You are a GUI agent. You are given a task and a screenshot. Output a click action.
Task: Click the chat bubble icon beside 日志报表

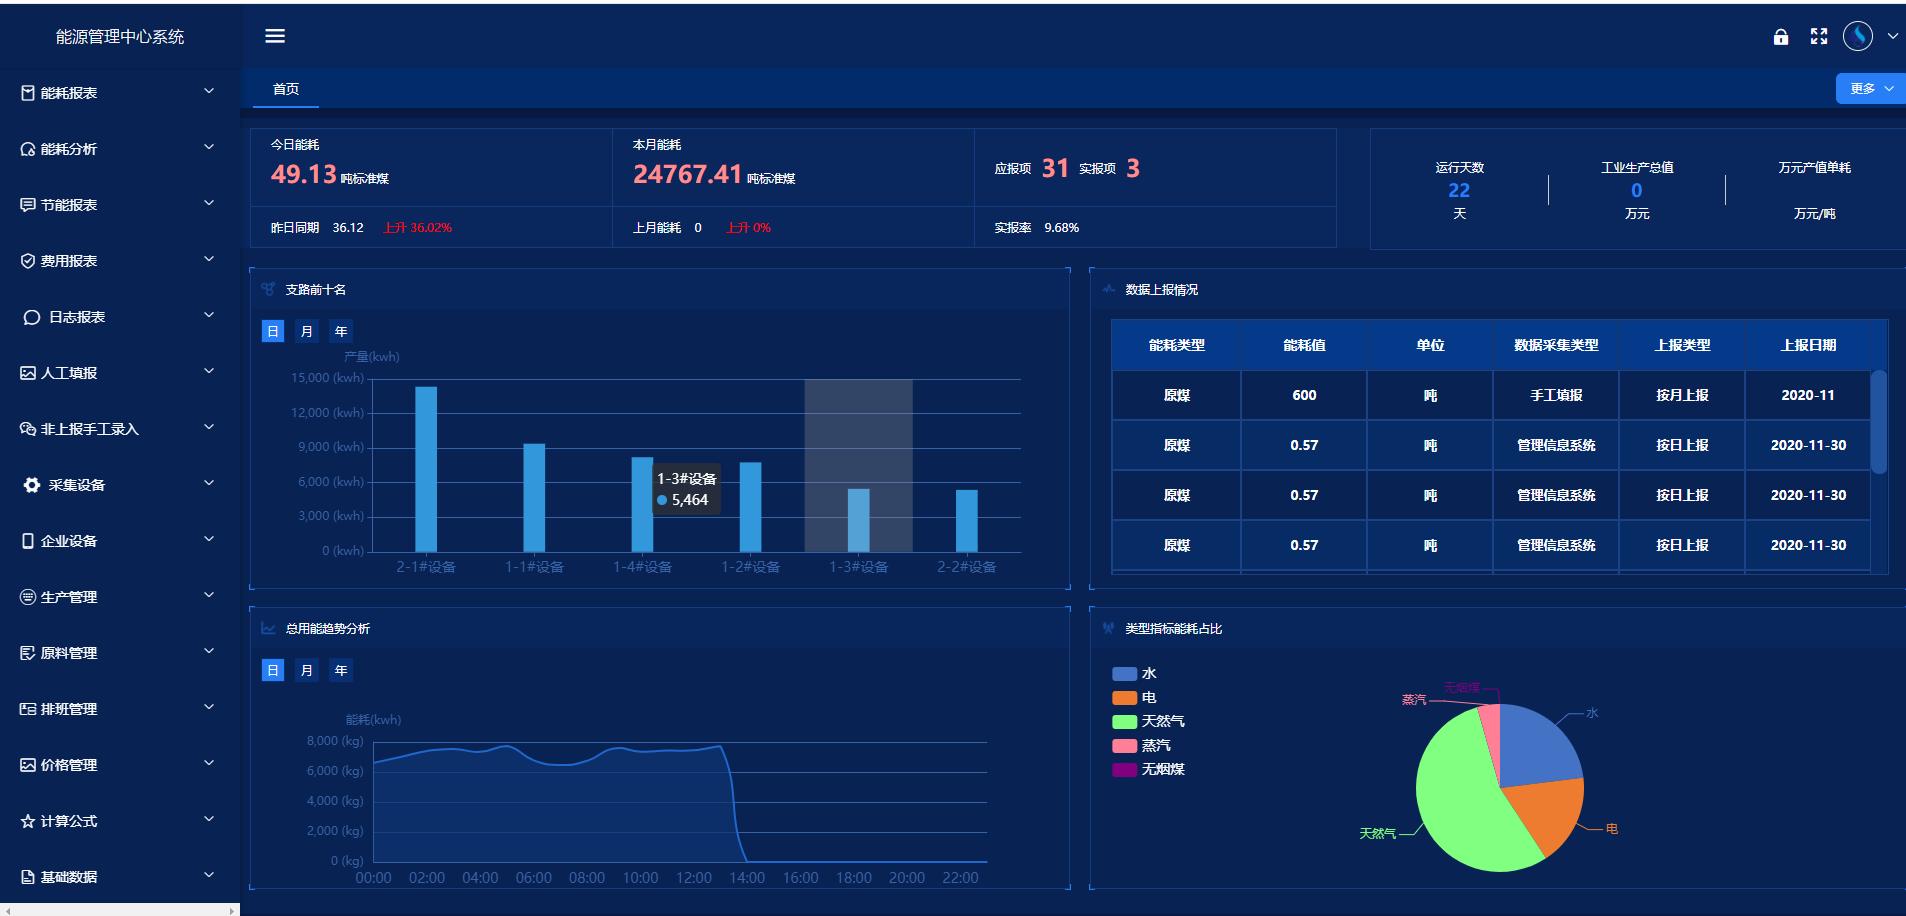click(32, 317)
